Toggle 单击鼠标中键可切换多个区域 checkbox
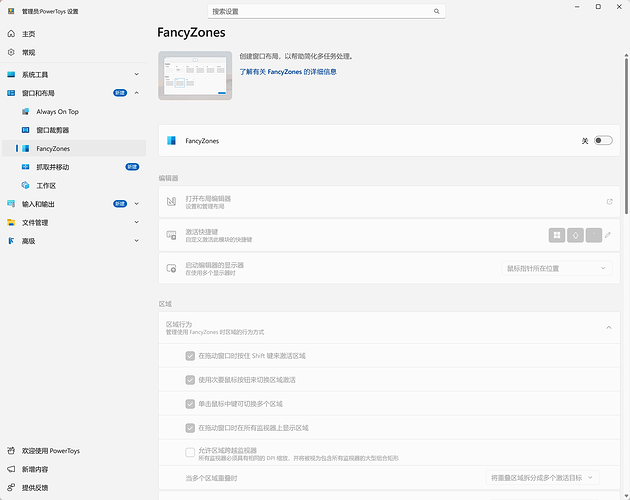Viewport: 630px width, 500px height. tap(190, 404)
